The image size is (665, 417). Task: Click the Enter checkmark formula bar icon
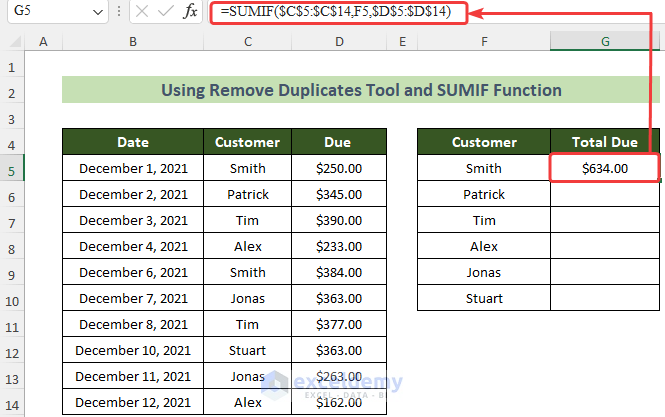point(162,13)
